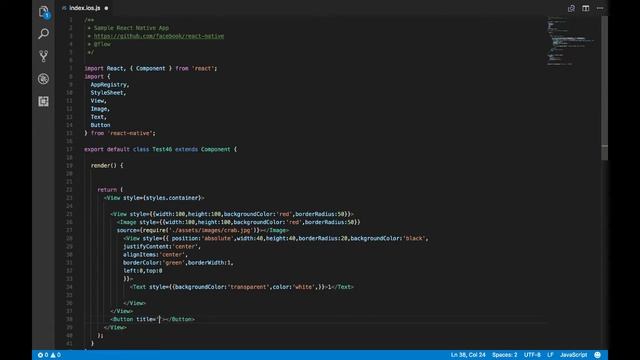
Task: Click 'react-native' import source text
Action: pos(131,133)
